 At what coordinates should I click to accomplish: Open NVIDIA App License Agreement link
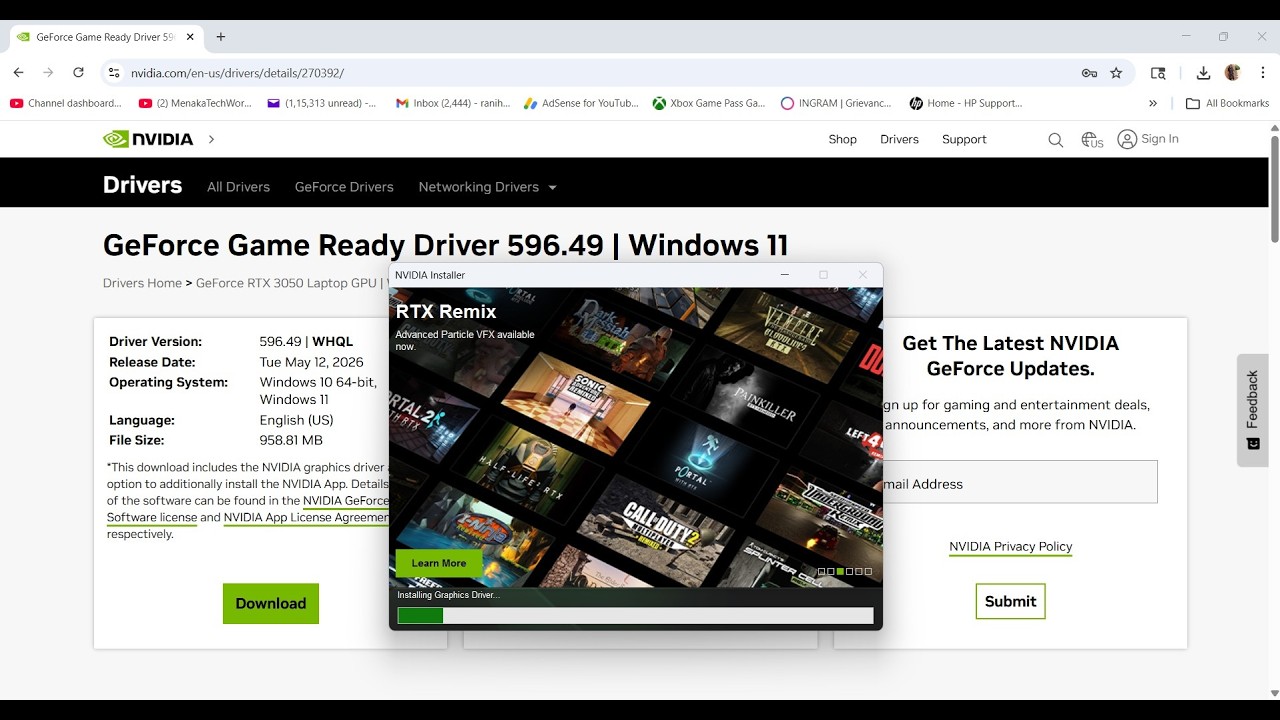(306, 517)
